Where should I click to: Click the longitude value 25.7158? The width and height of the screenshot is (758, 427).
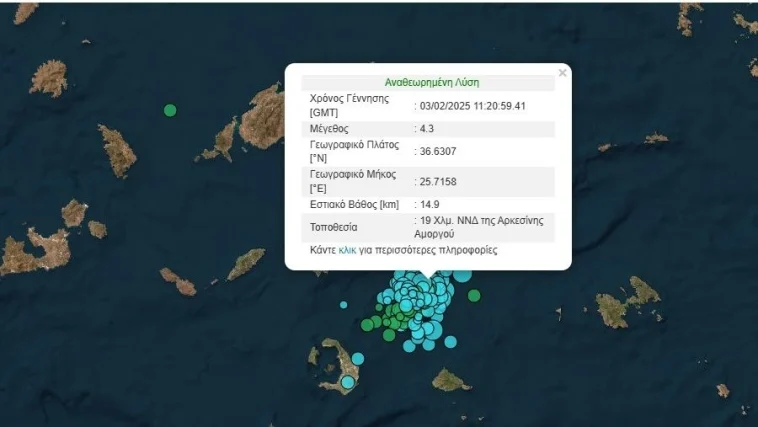[438, 182]
